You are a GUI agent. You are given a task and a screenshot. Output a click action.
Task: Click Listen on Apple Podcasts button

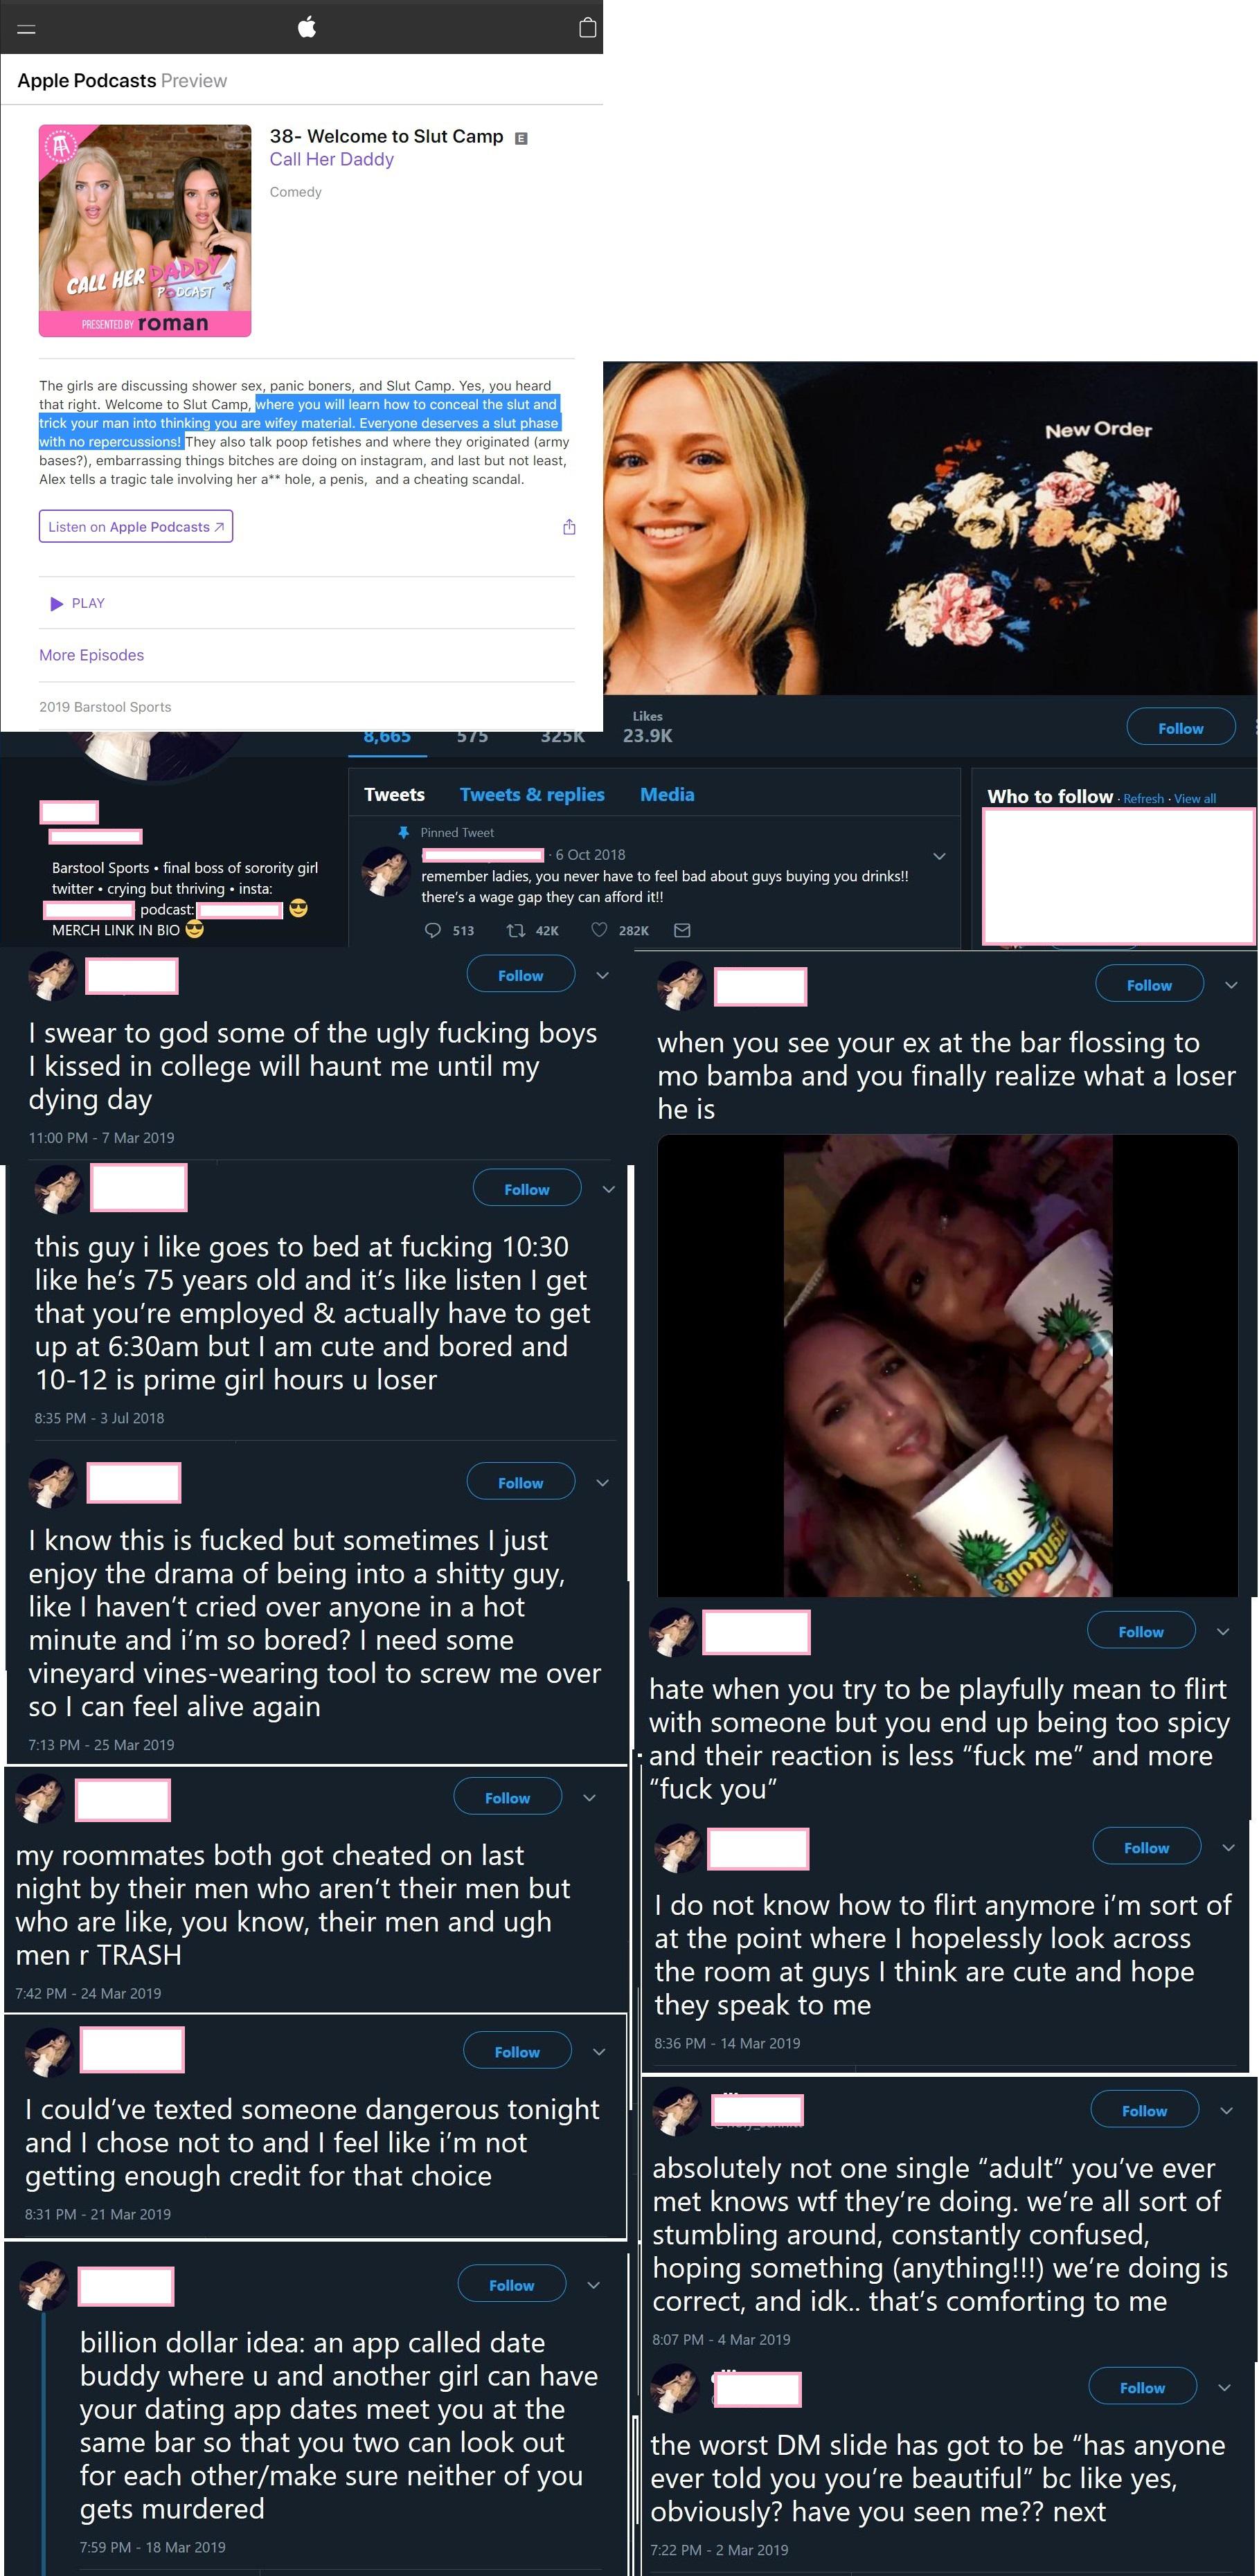pos(136,527)
